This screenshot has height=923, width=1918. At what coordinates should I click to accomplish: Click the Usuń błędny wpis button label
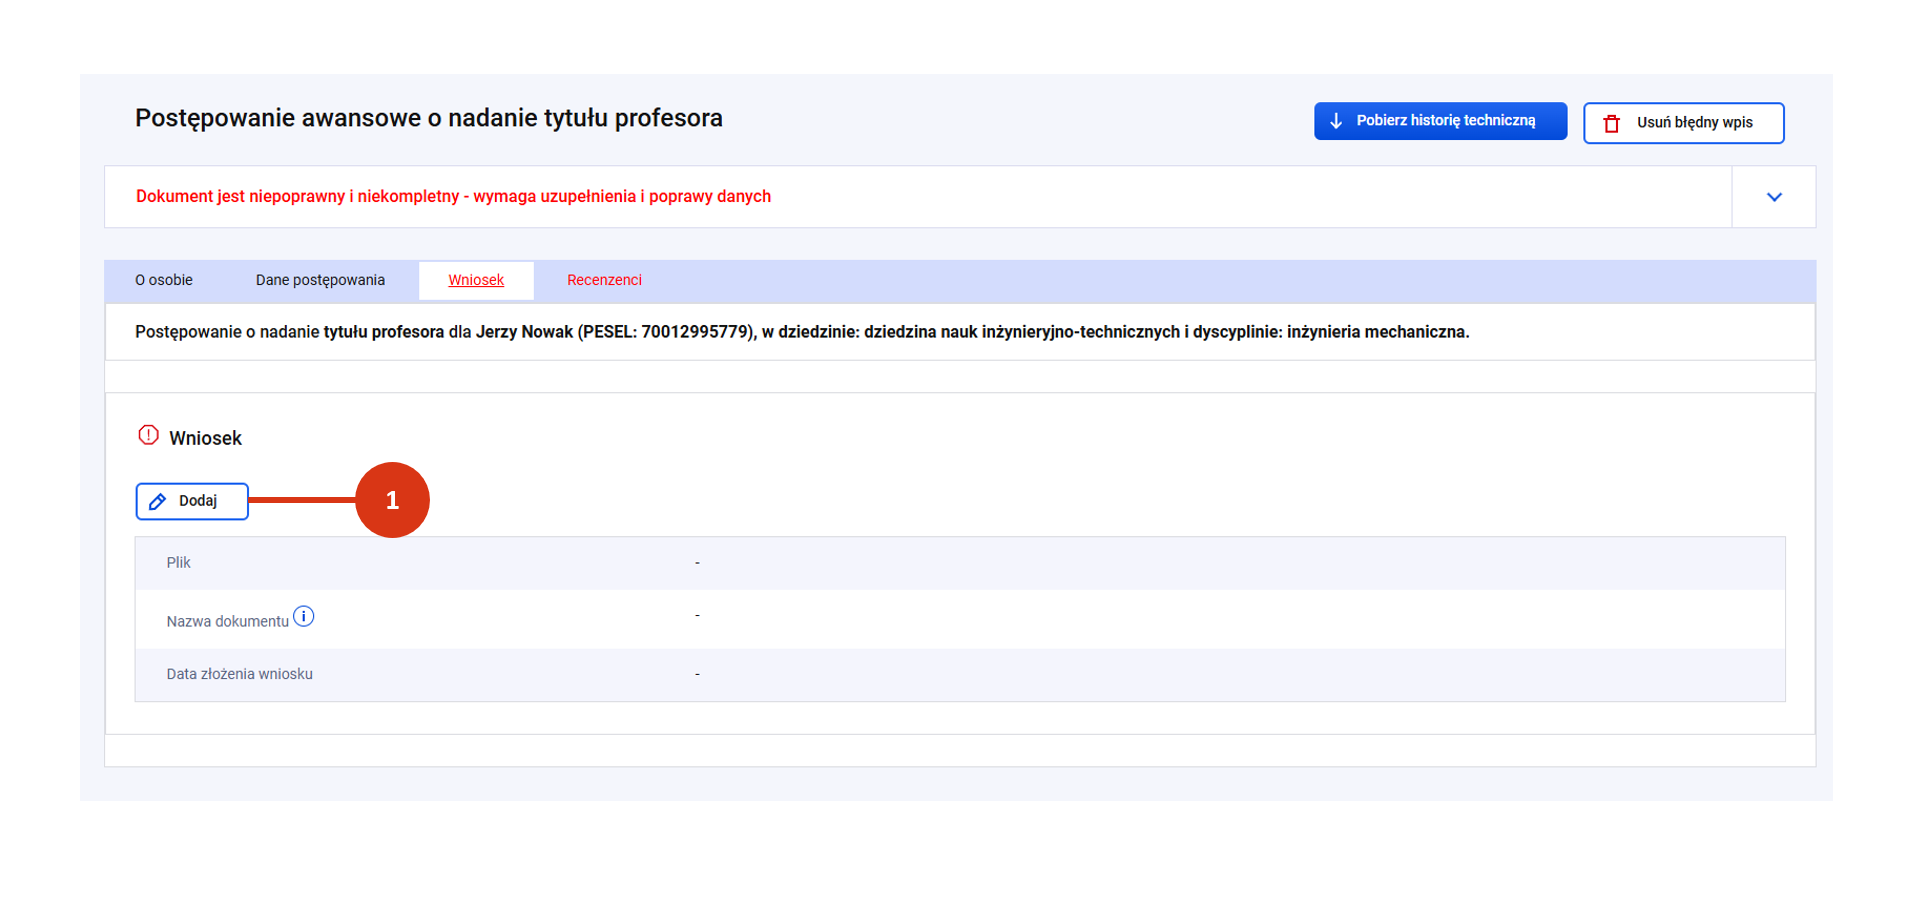[x=1694, y=123]
